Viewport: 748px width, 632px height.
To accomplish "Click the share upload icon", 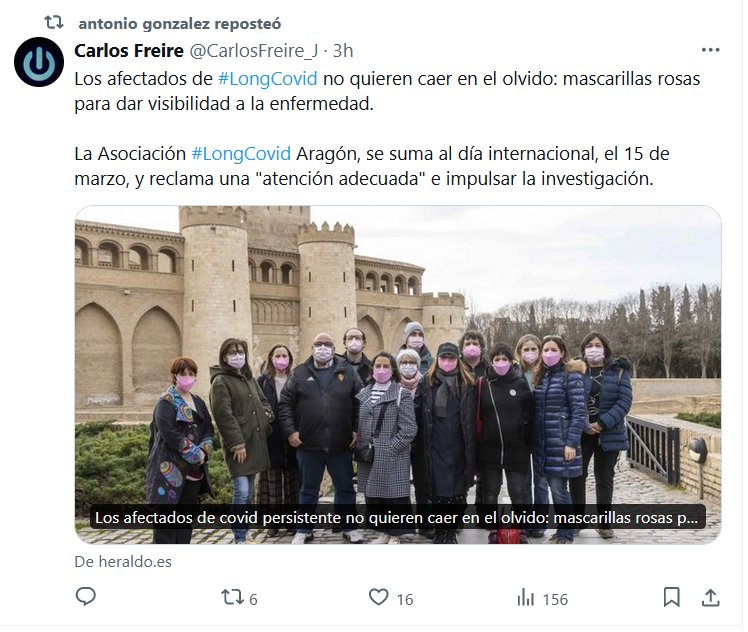I will [x=710, y=597].
